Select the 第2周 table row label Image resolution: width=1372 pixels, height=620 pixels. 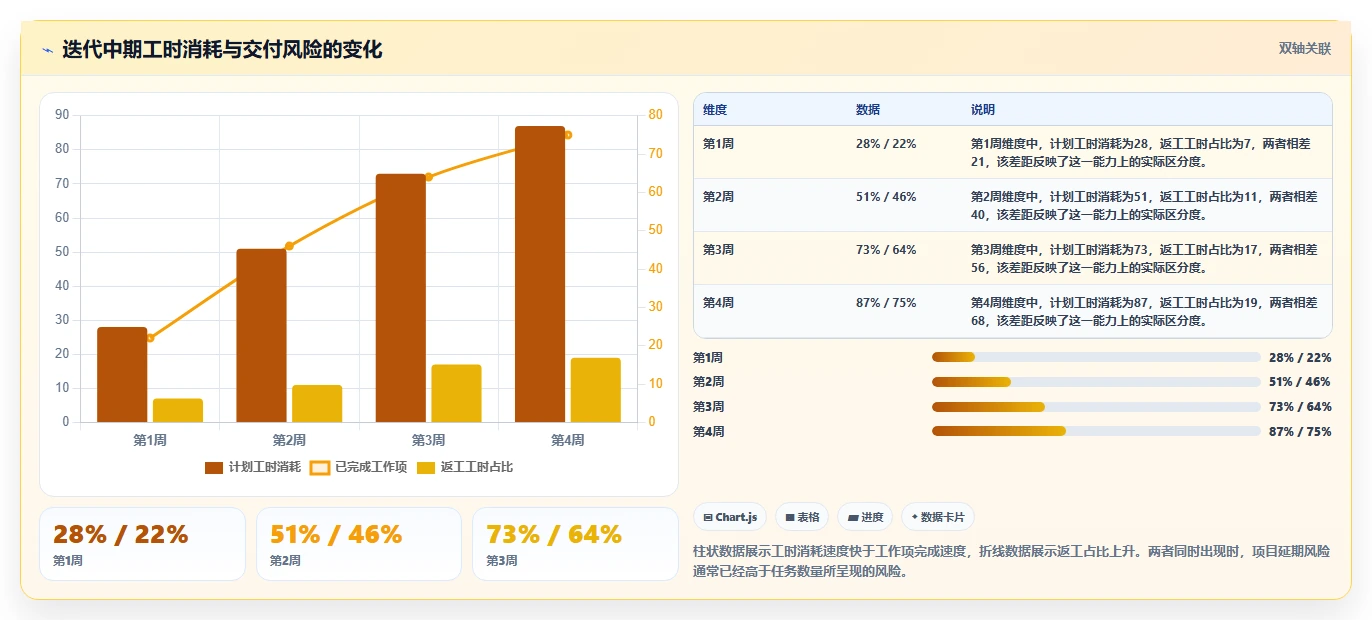point(718,197)
